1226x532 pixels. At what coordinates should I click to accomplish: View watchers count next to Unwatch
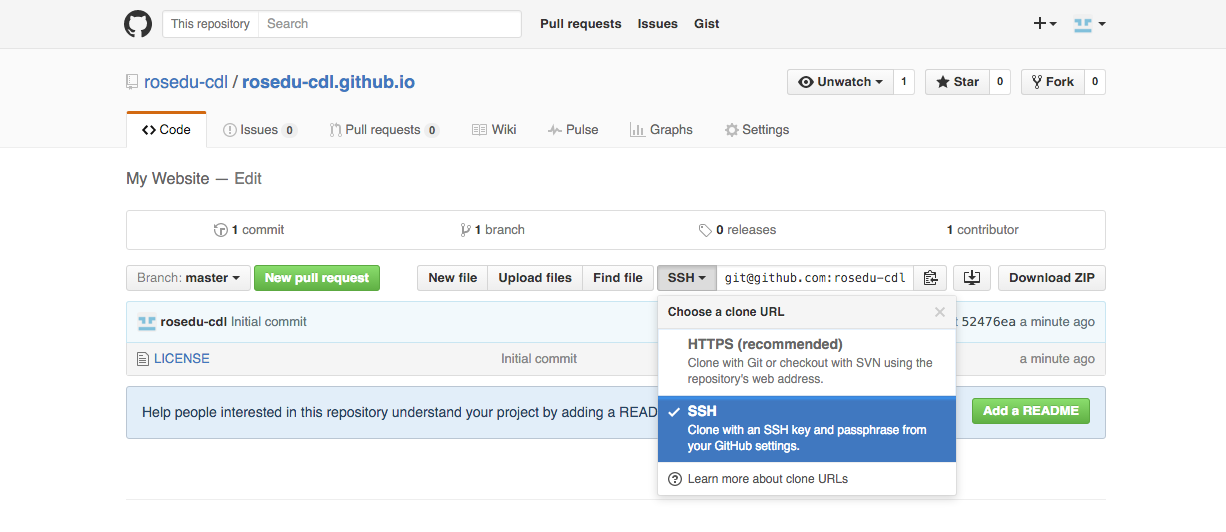(x=904, y=82)
